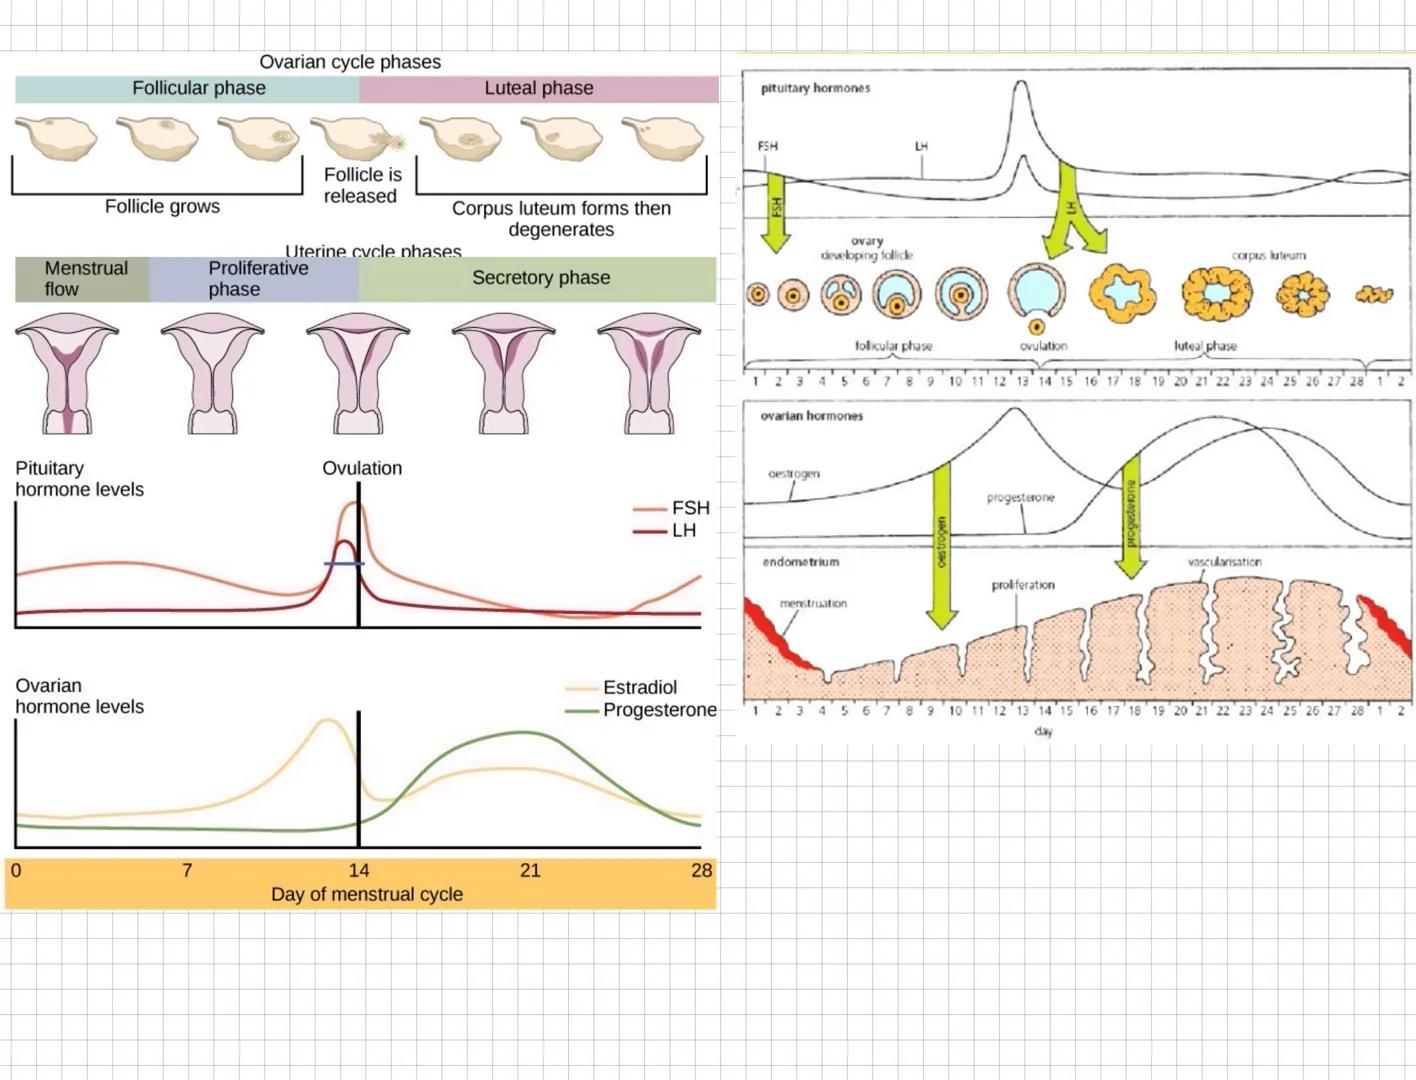Select the released follicle icon under 'Follicle is released'

(357, 139)
